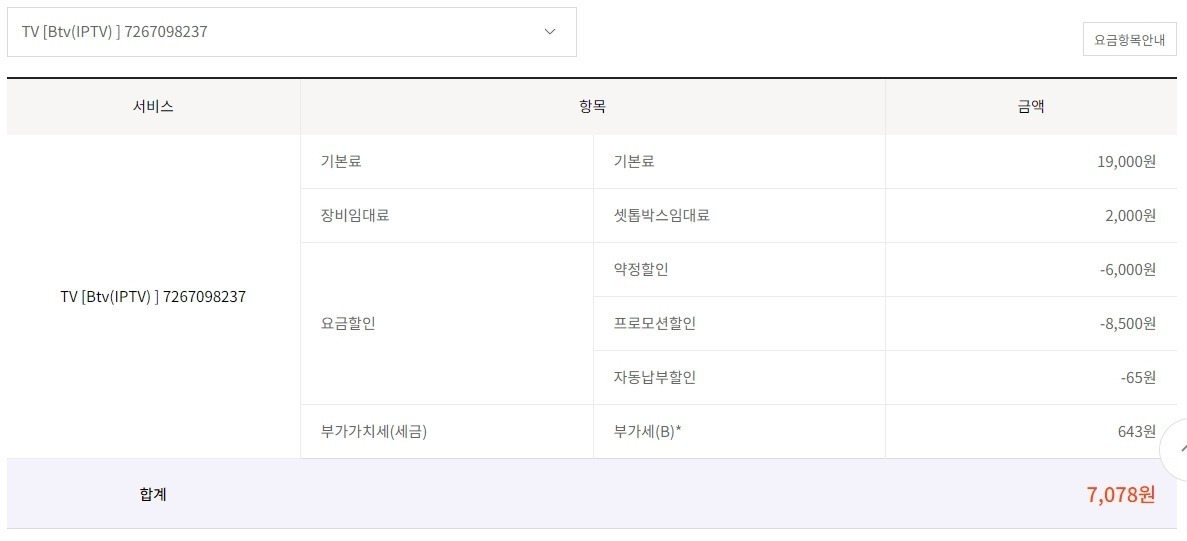Click the 요금할인 category cell
The image size is (1187, 541).
tap(348, 323)
